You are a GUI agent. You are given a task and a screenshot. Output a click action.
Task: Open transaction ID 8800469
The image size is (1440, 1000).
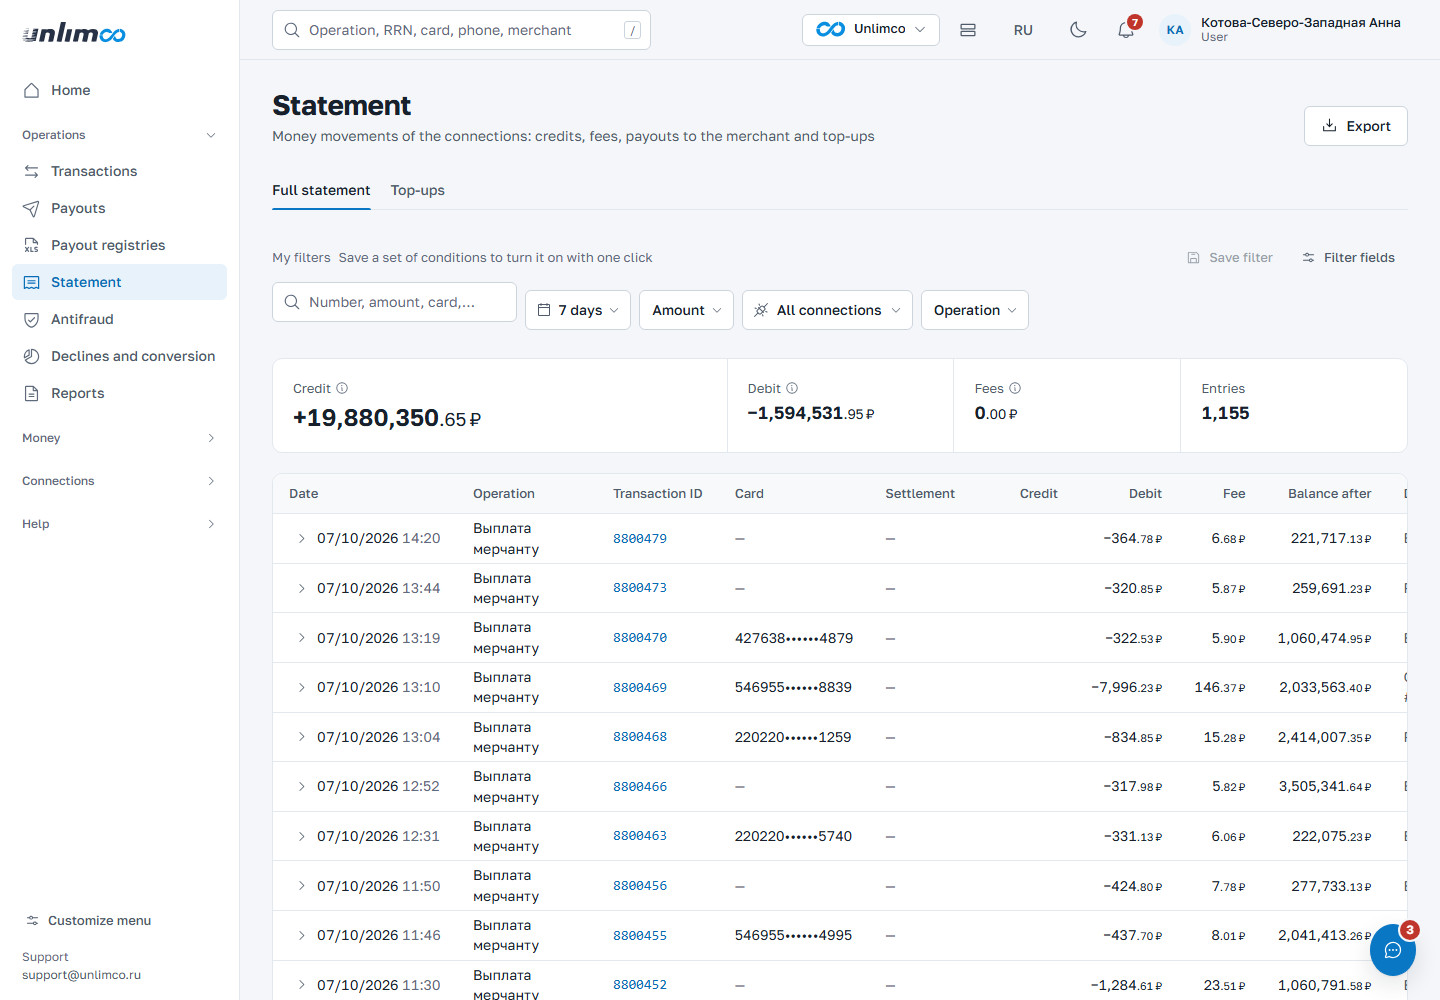pos(640,687)
